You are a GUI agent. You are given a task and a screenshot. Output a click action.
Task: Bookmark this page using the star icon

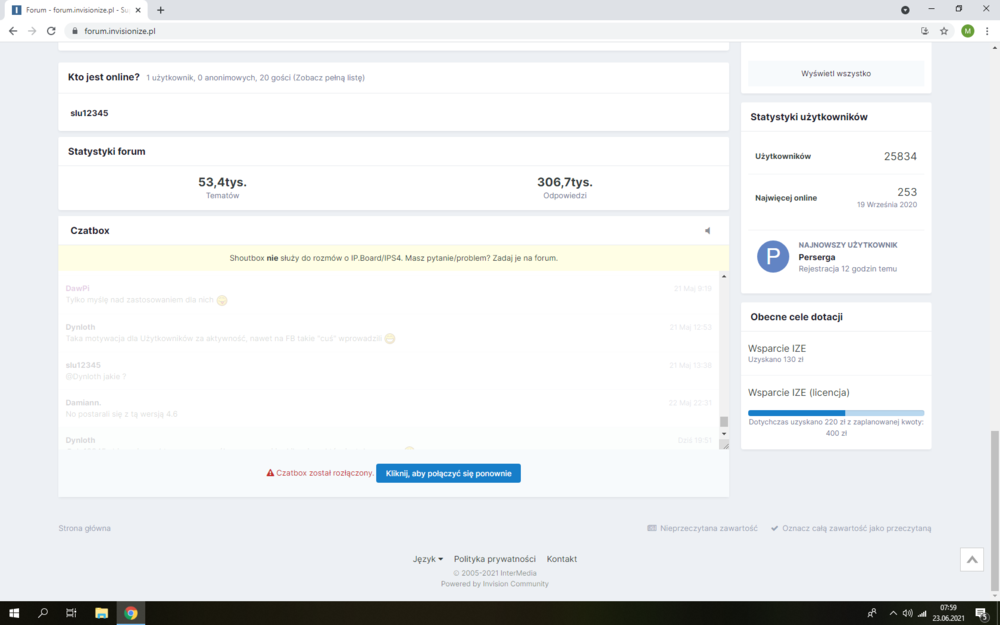[944, 31]
